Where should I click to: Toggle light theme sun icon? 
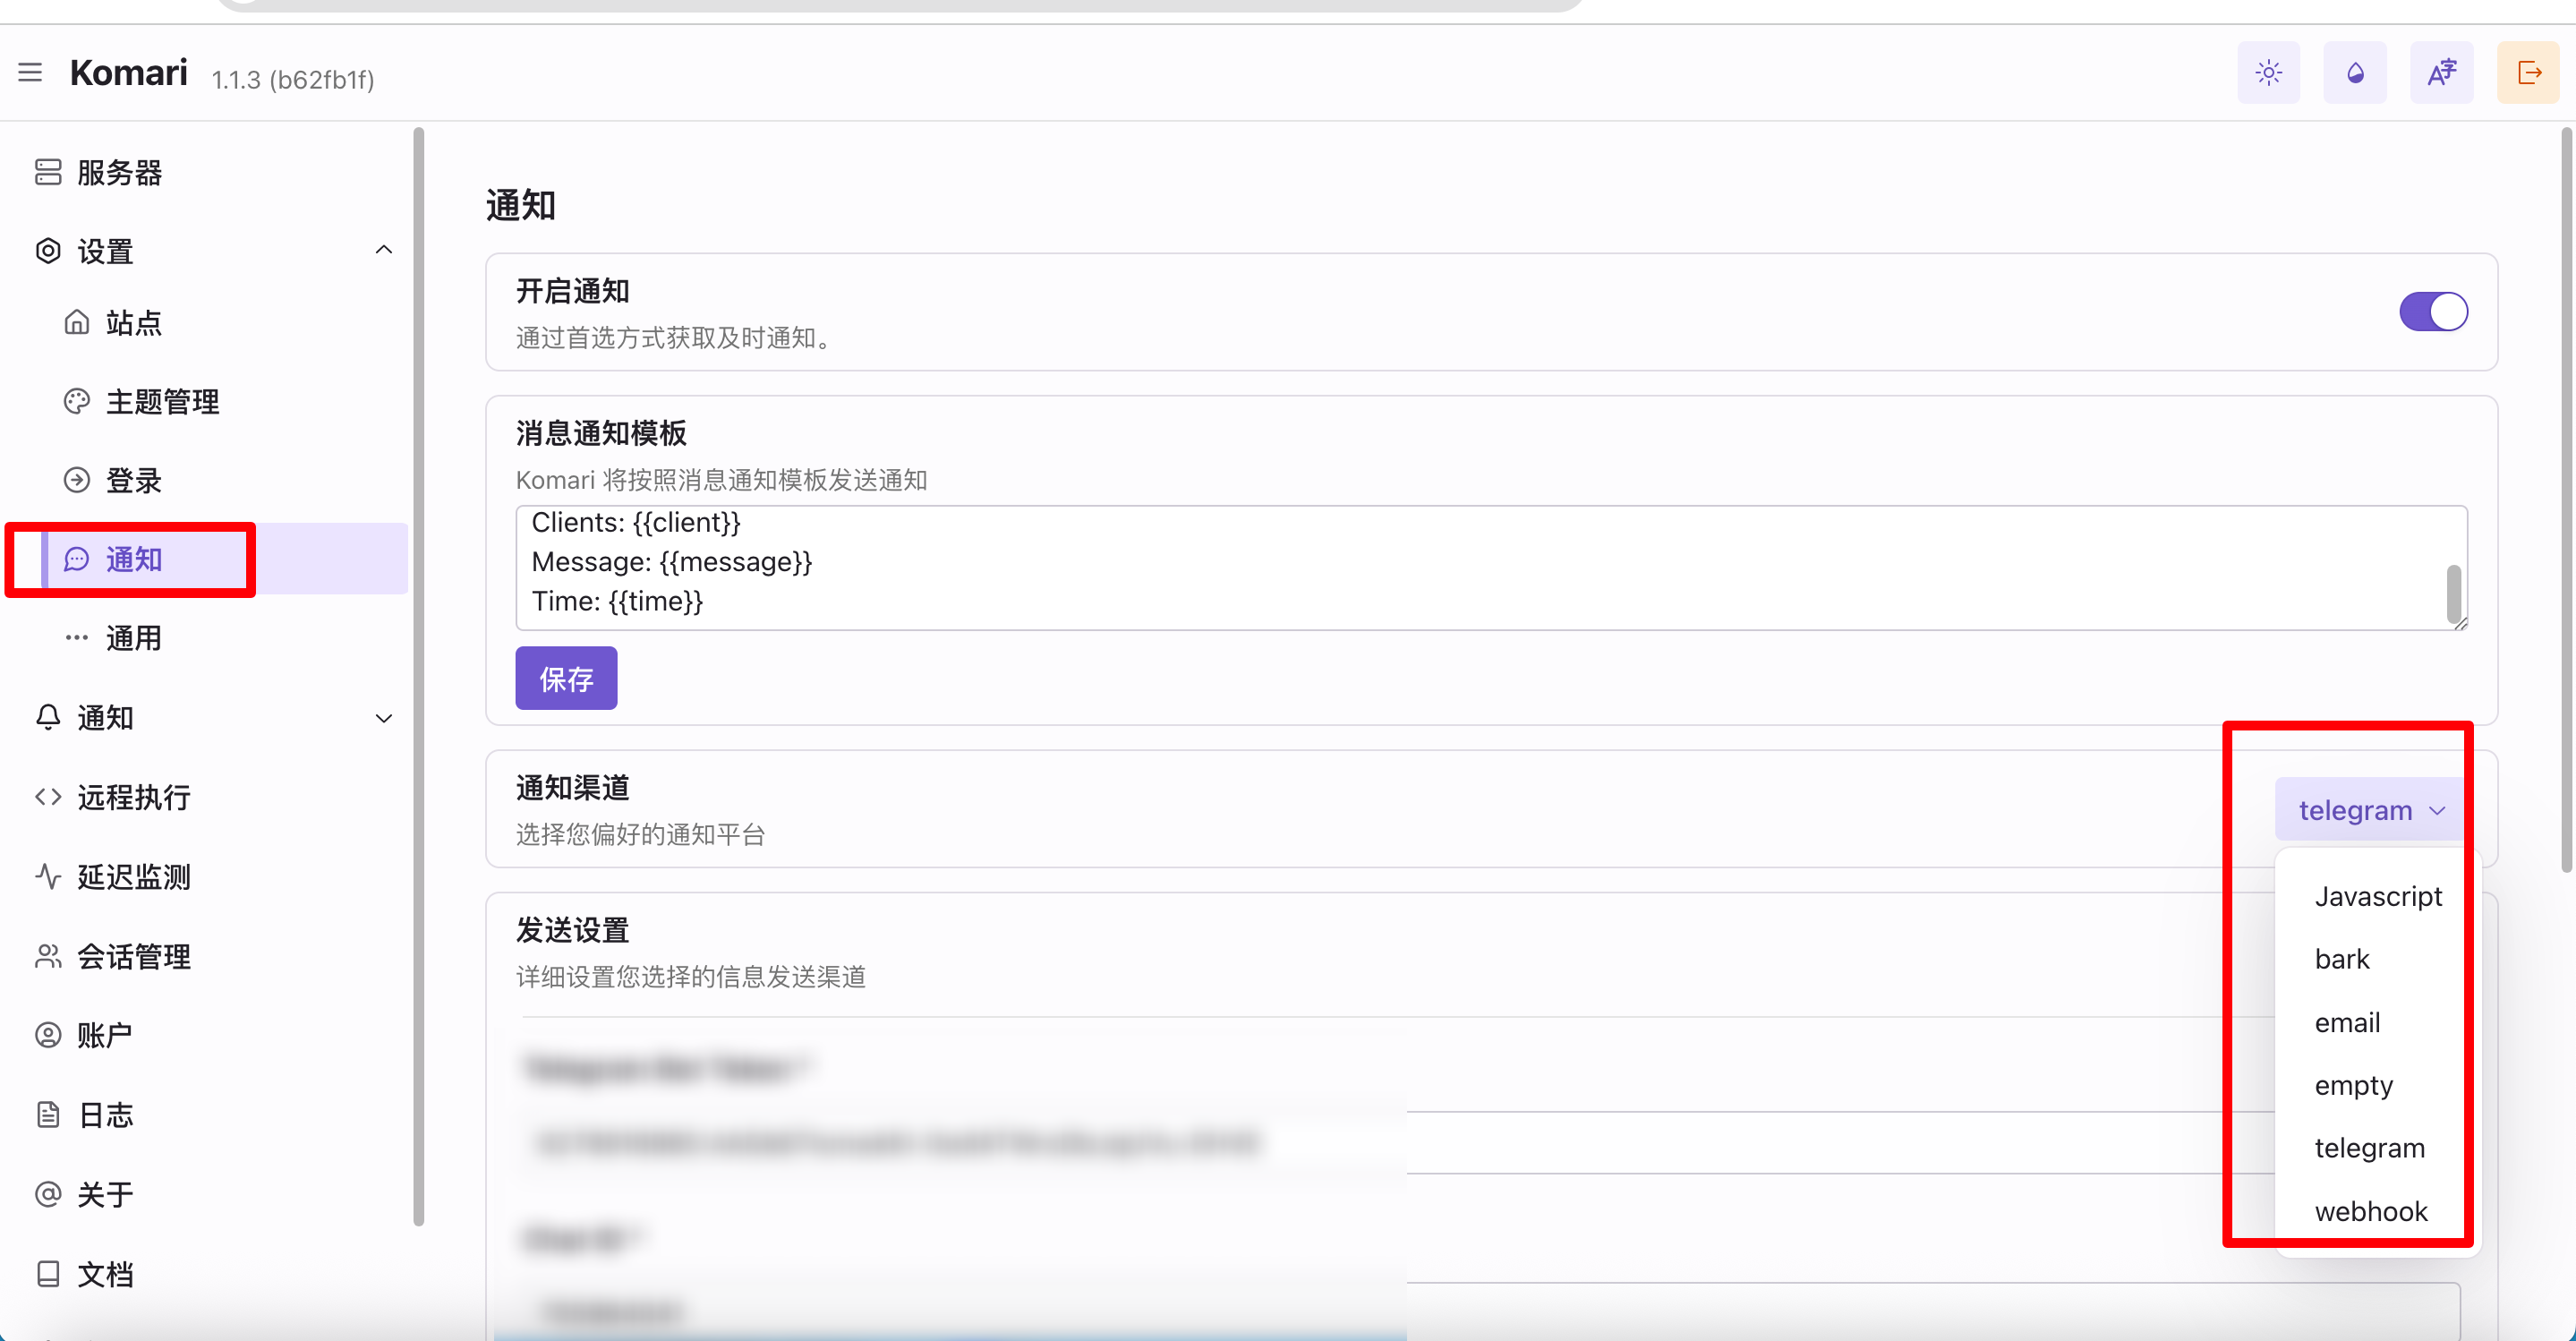pos(2268,72)
